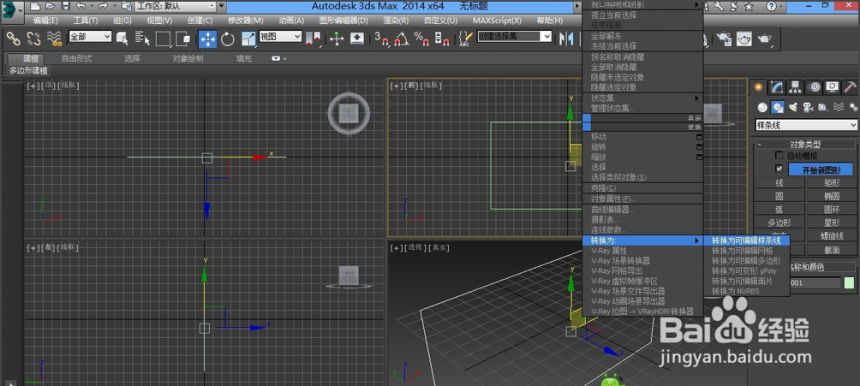The height and width of the screenshot is (386, 860).
Task: Click the Select and Manipulate icon
Action: coord(337,38)
